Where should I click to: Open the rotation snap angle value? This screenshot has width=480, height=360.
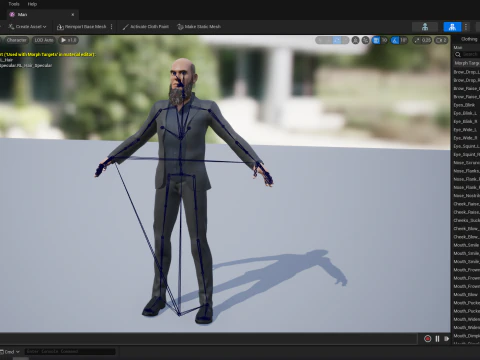point(404,40)
